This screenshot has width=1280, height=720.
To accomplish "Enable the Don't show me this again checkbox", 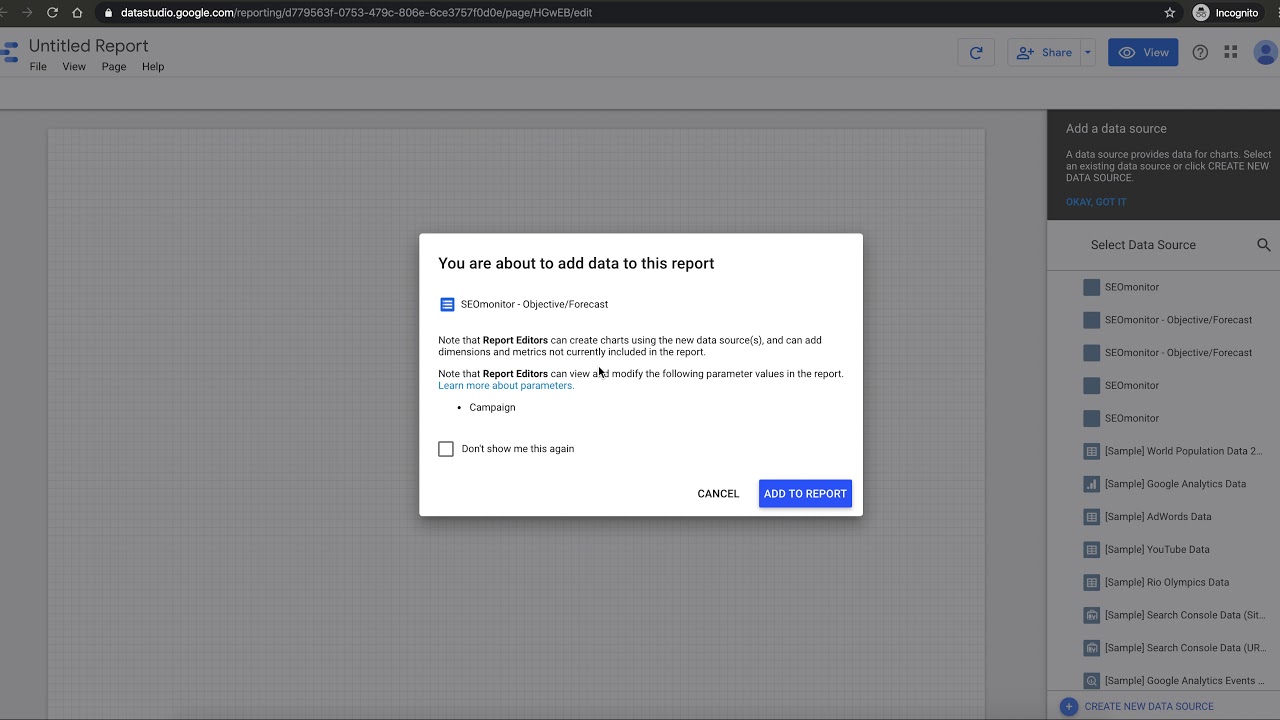I will [x=446, y=449].
